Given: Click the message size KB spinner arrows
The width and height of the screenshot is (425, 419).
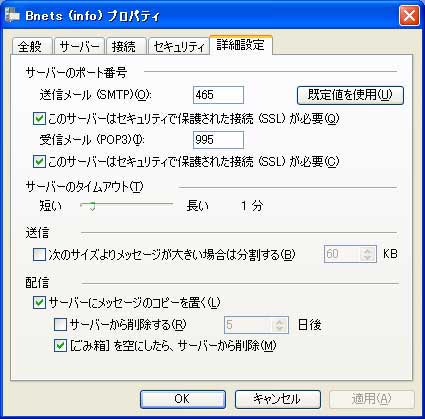Looking at the screenshot, I should click(367, 254).
